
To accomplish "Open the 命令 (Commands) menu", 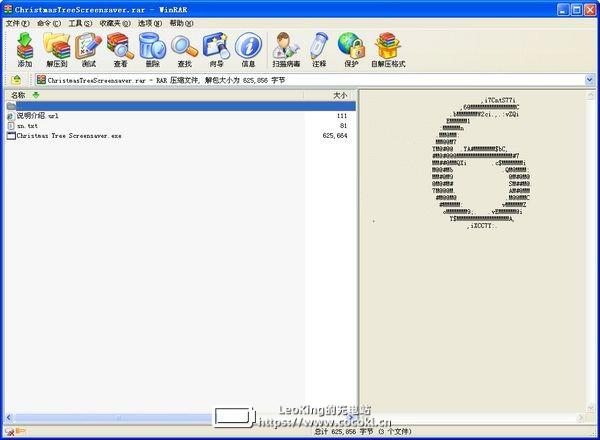I will pyautogui.click(x=49, y=23).
